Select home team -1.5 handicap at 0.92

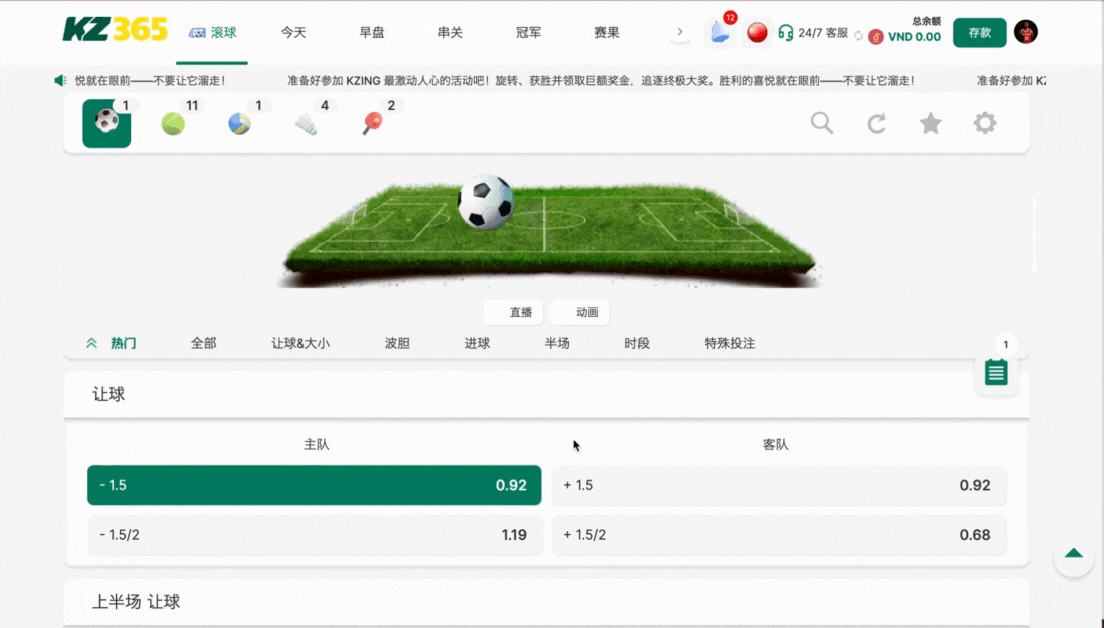[x=314, y=485]
